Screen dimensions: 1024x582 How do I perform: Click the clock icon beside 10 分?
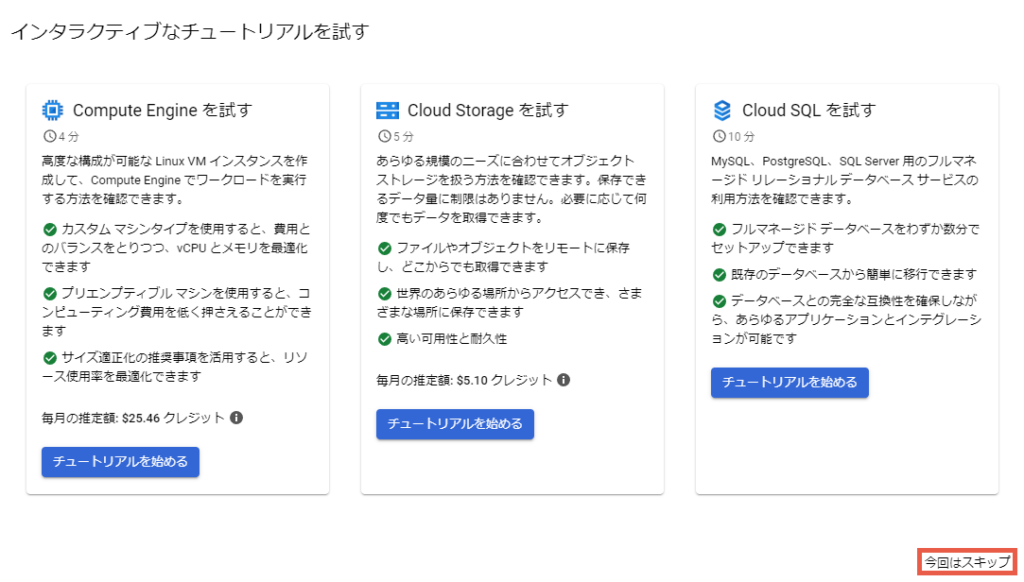click(719, 137)
